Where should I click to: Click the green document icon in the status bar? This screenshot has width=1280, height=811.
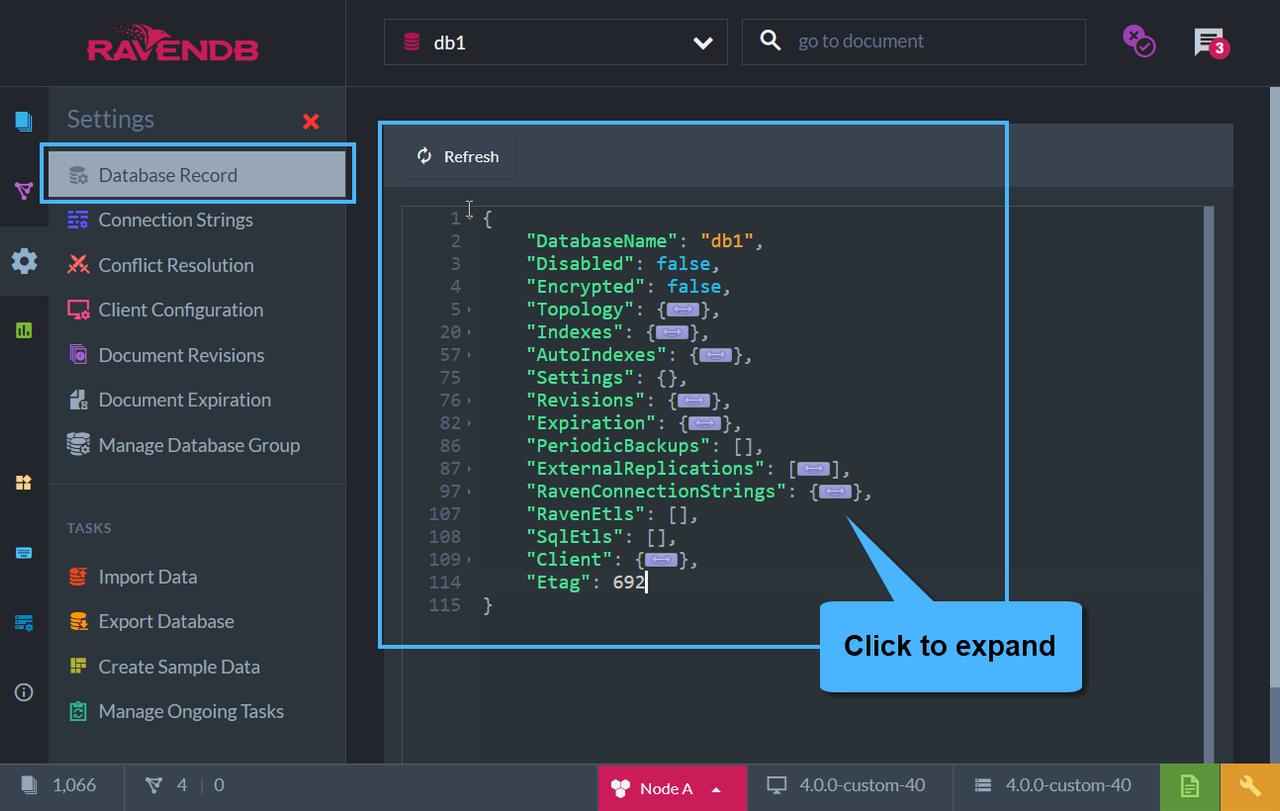coord(1190,787)
